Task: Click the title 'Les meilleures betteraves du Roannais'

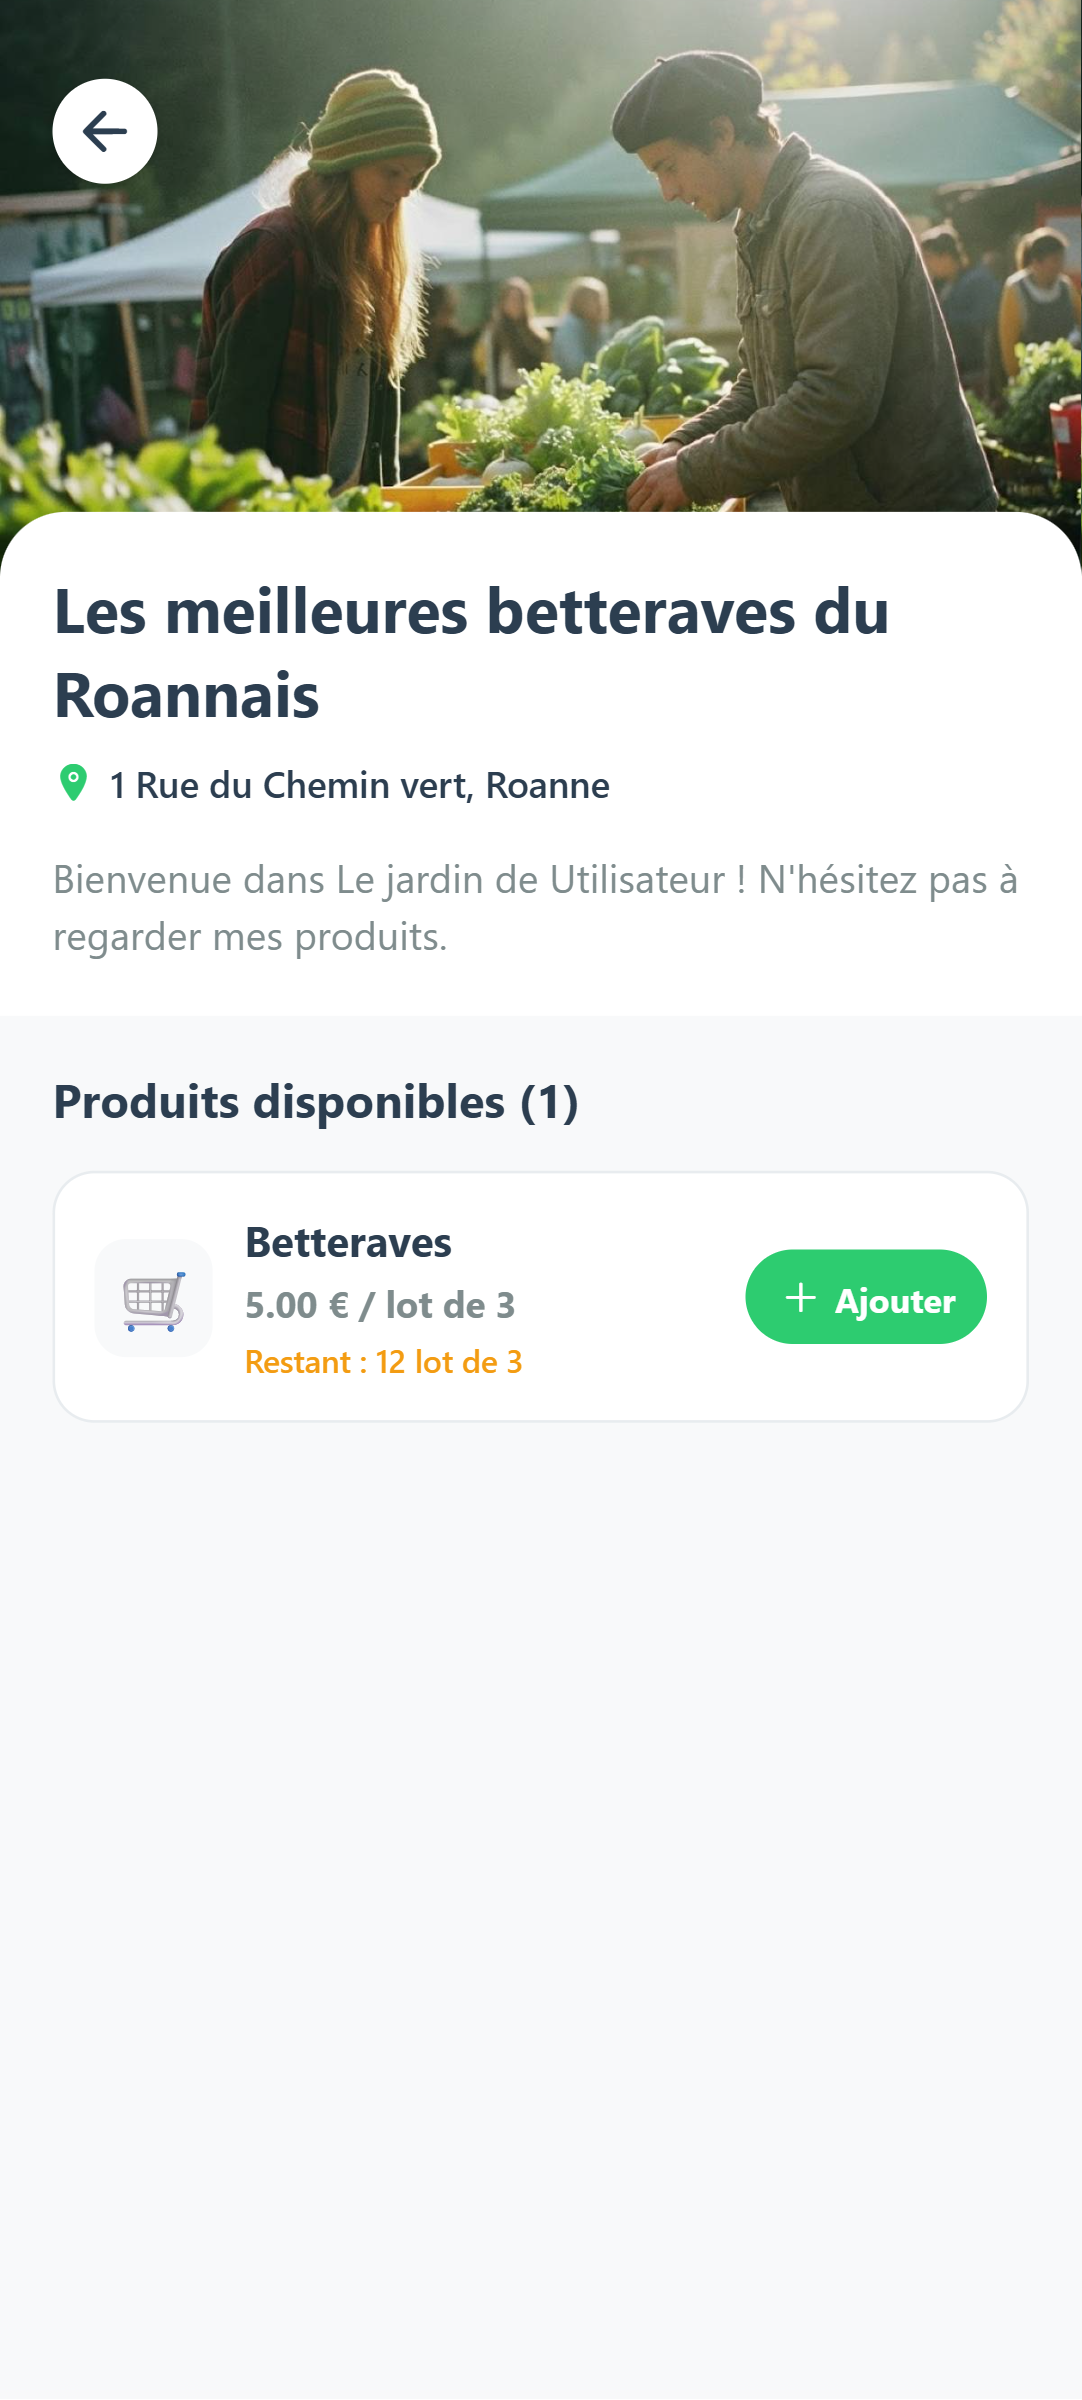Action: tap(471, 653)
